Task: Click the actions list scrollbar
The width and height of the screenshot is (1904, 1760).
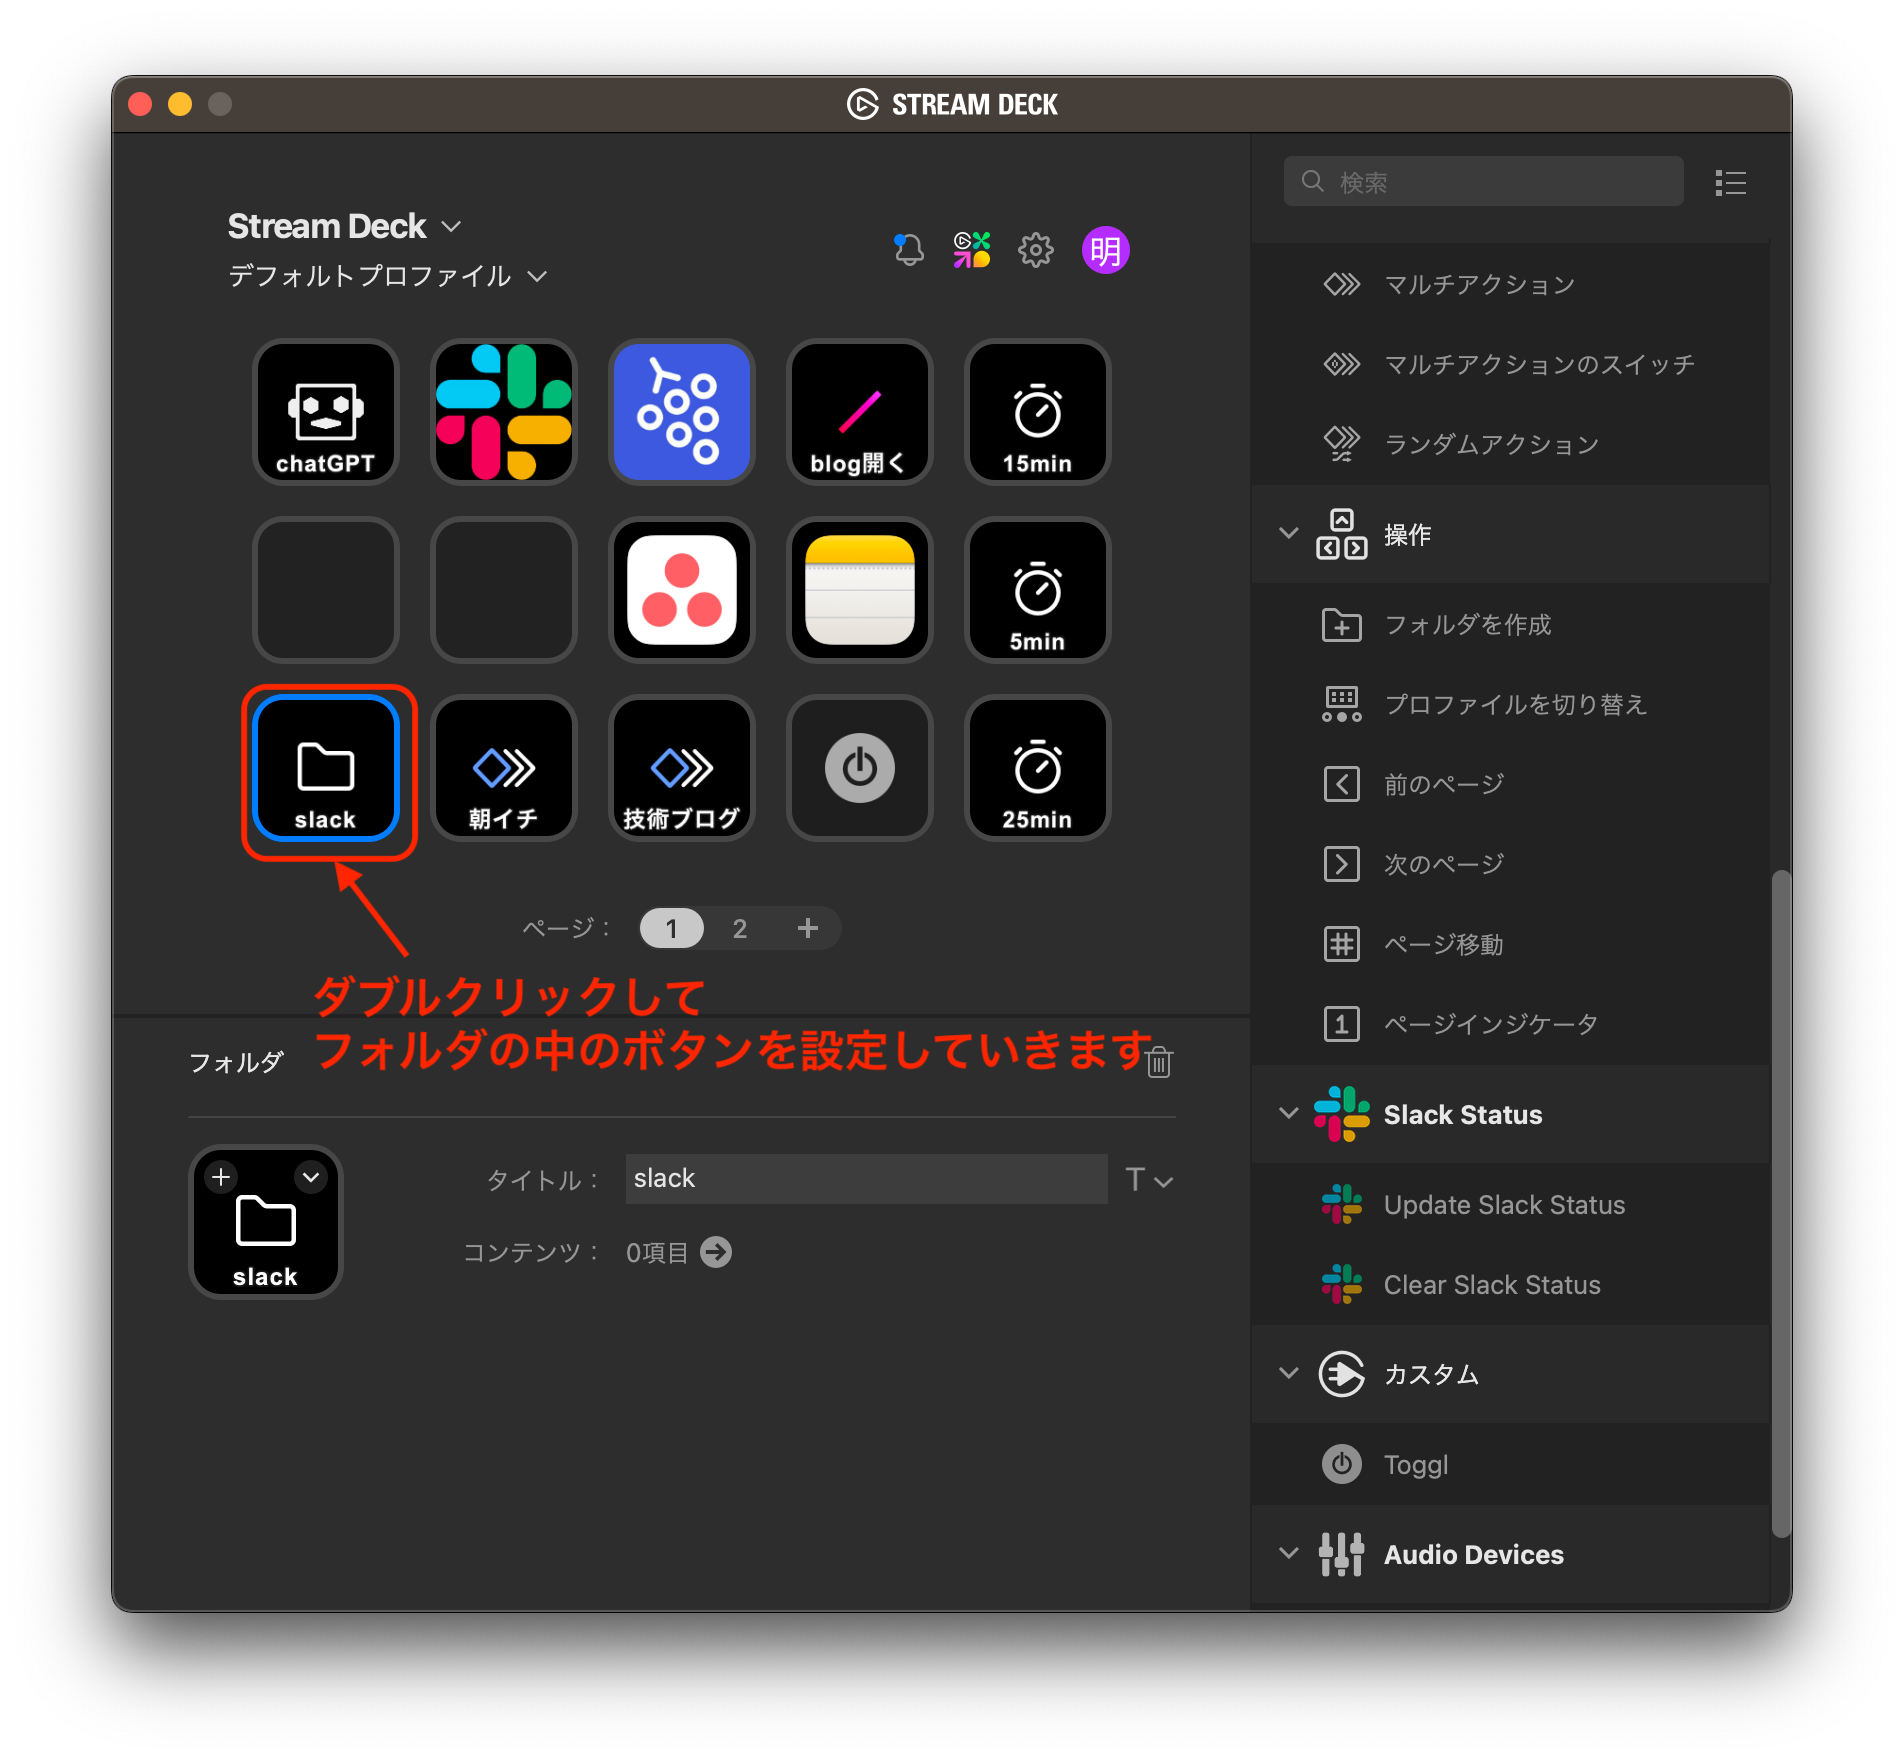Action: pyautogui.click(x=1781, y=1203)
